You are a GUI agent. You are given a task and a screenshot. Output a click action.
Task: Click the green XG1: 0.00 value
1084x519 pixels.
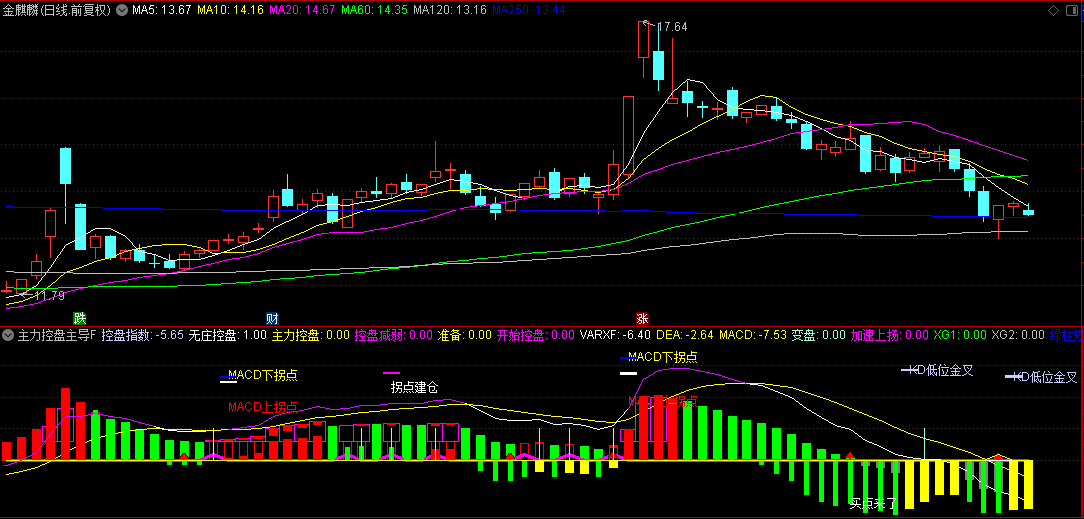point(960,336)
